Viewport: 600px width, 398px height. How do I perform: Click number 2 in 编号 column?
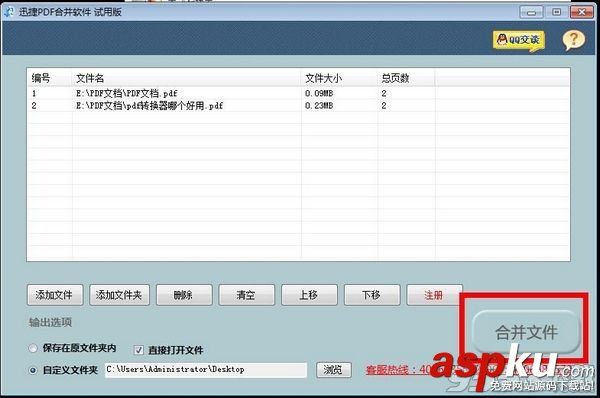[x=34, y=106]
